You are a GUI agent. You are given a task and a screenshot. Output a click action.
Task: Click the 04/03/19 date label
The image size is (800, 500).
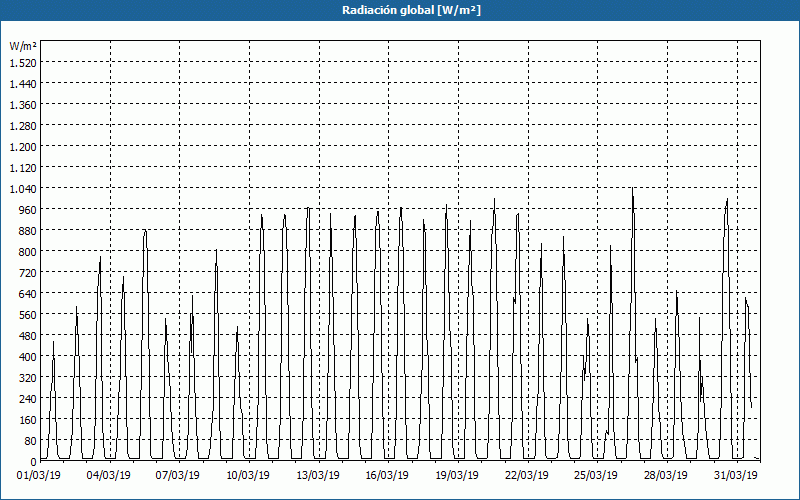(x=109, y=476)
